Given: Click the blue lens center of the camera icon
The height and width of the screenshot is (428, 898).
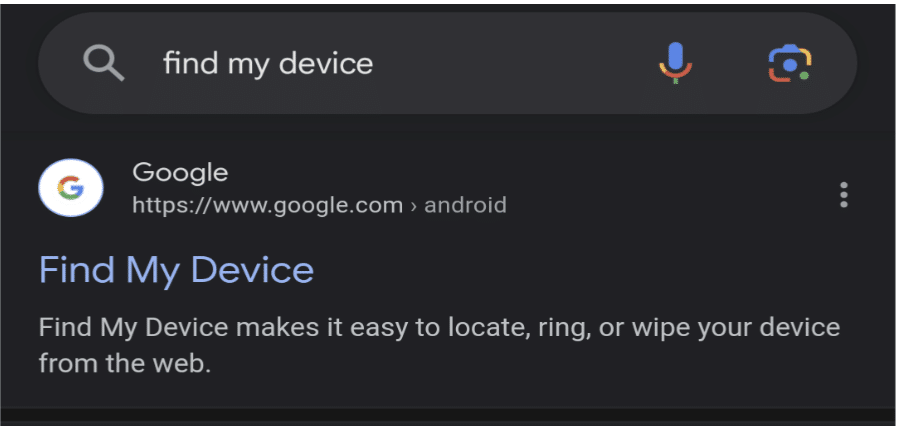Looking at the screenshot, I should click(790, 65).
